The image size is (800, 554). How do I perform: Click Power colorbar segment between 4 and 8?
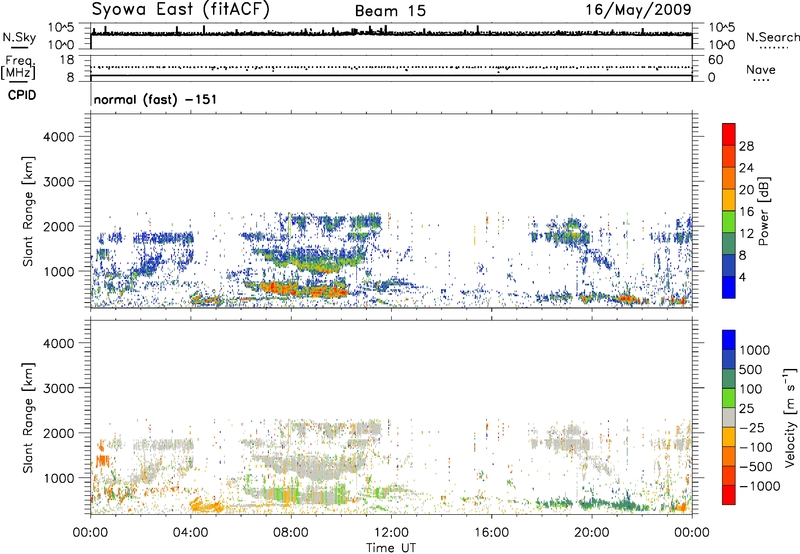pos(729,266)
